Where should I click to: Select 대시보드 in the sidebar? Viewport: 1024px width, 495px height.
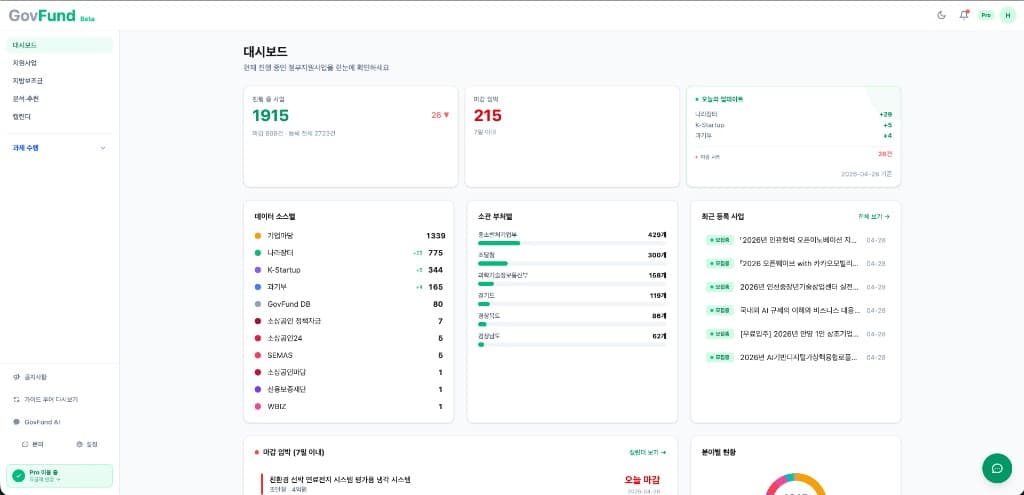click(x=59, y=45)
